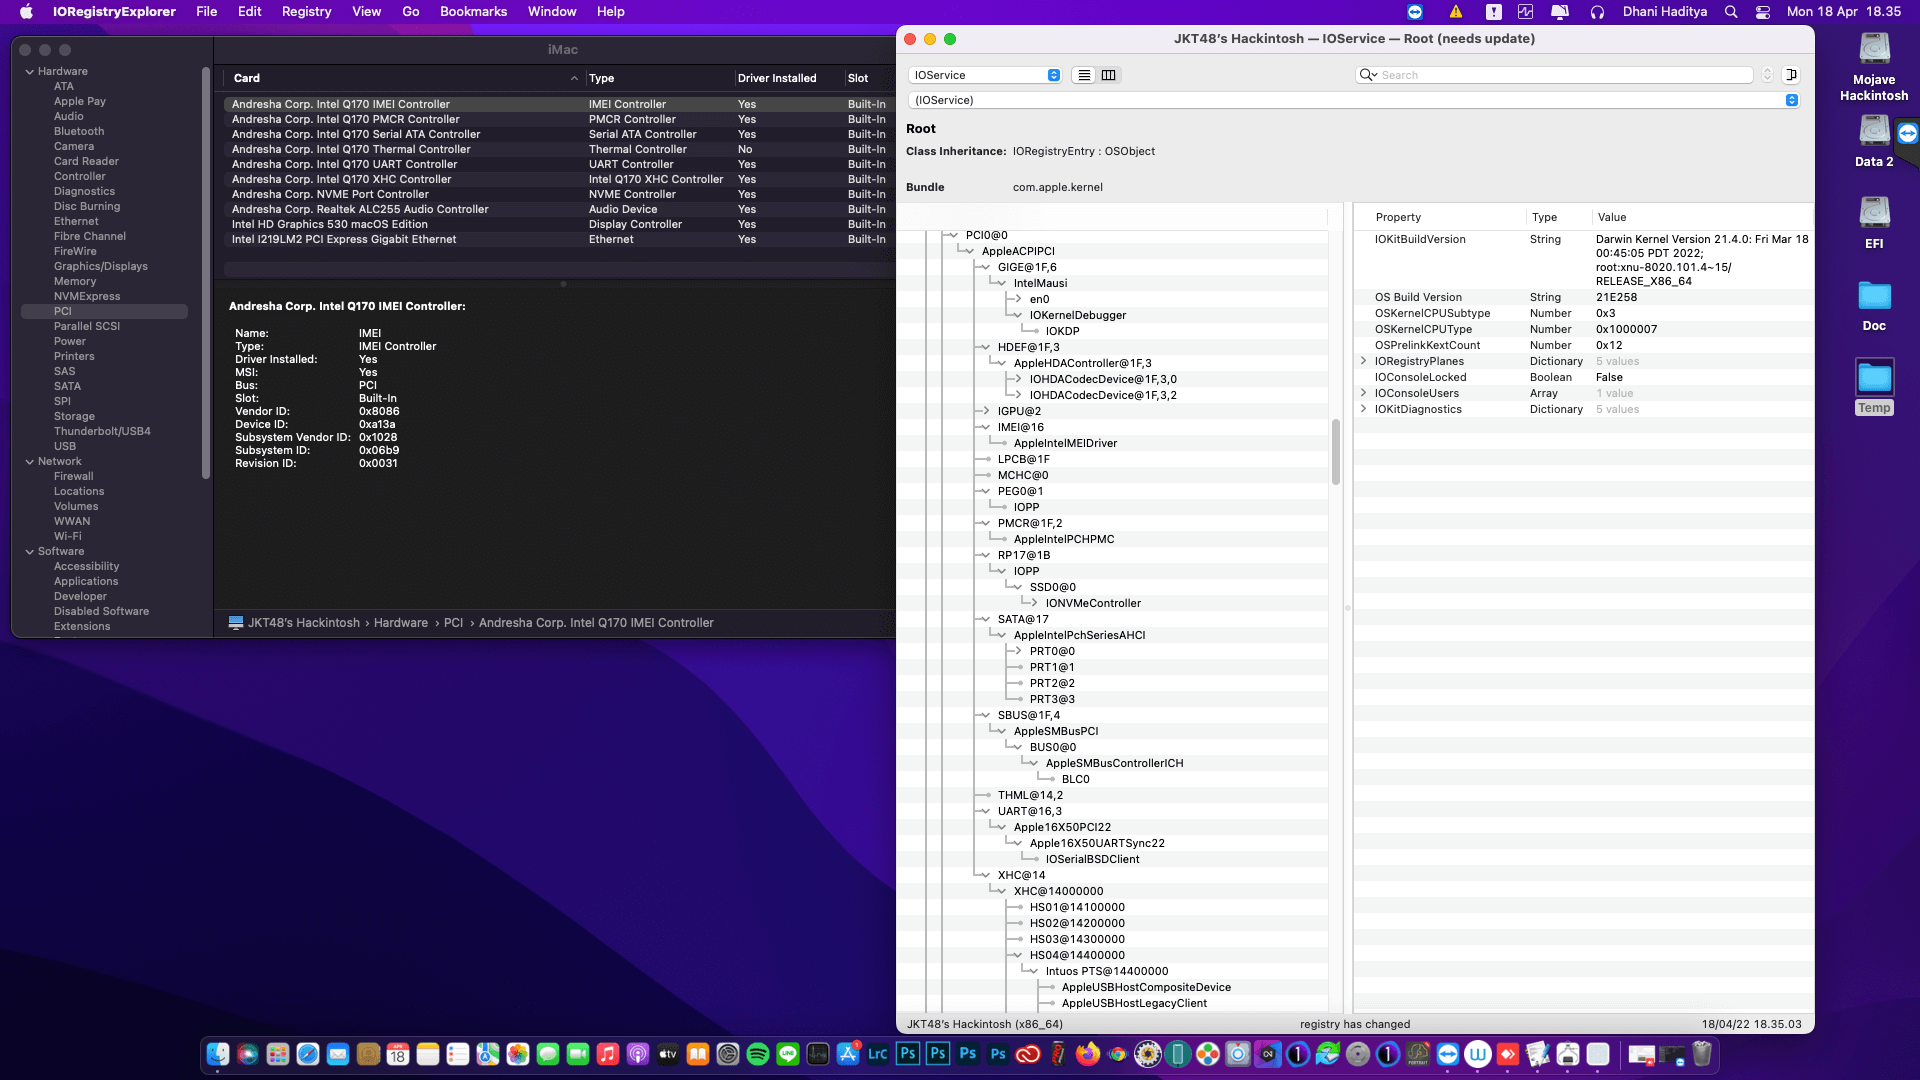Open Spotify from the Dock
Image resolution: width=1920 pixels, height=1080 pixels.
click(x=758, y=1054)
